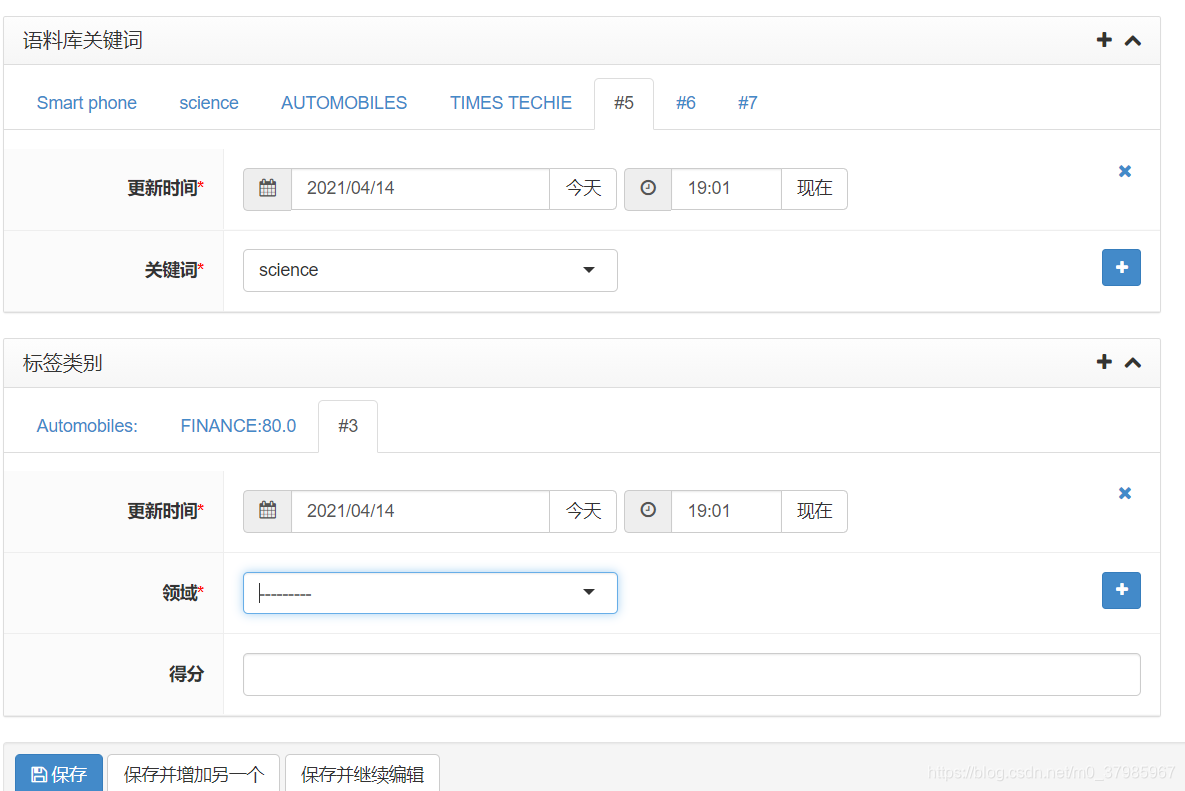
Task: Open calendar picker in 标签类别 section
Action: (x=268, y=511)
